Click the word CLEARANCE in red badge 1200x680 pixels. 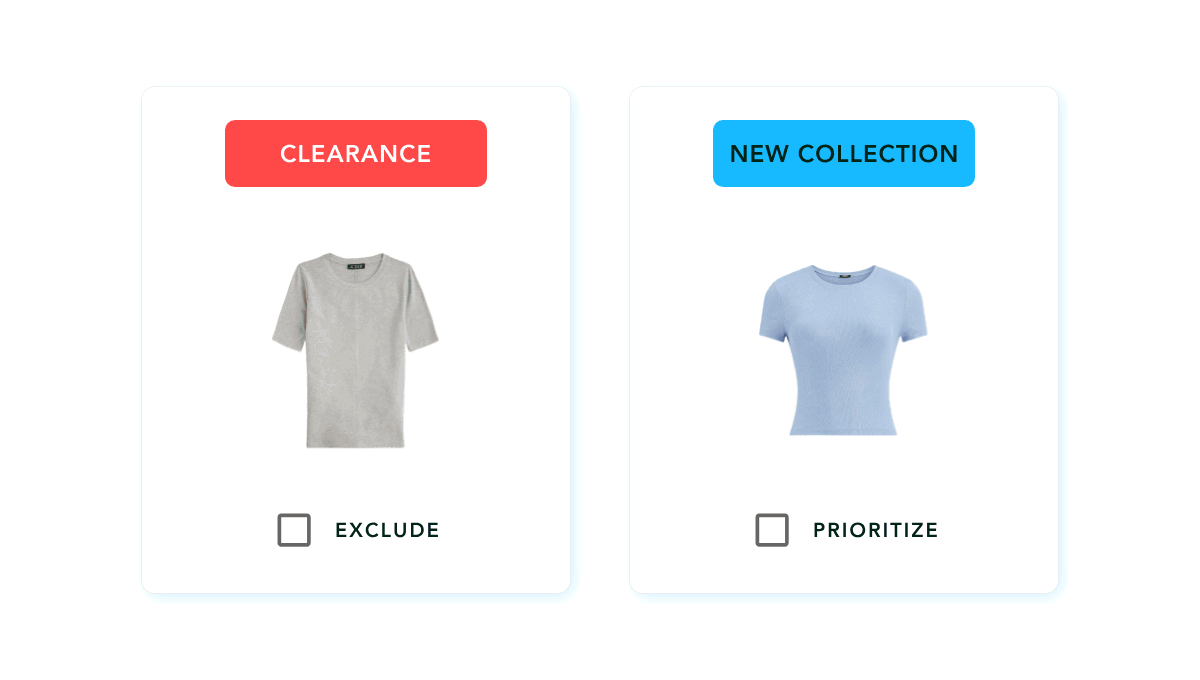coord(356,154)
